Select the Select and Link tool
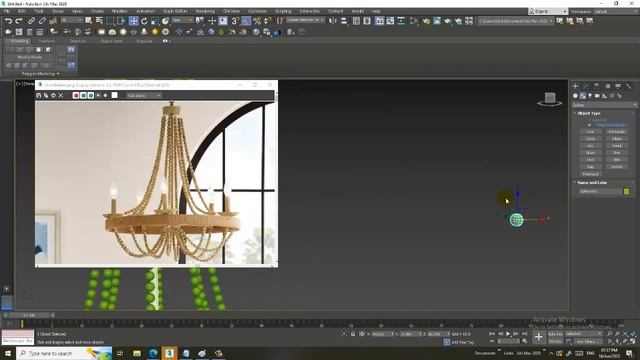Viewport: 640px width, 360px height. point(31,20)
